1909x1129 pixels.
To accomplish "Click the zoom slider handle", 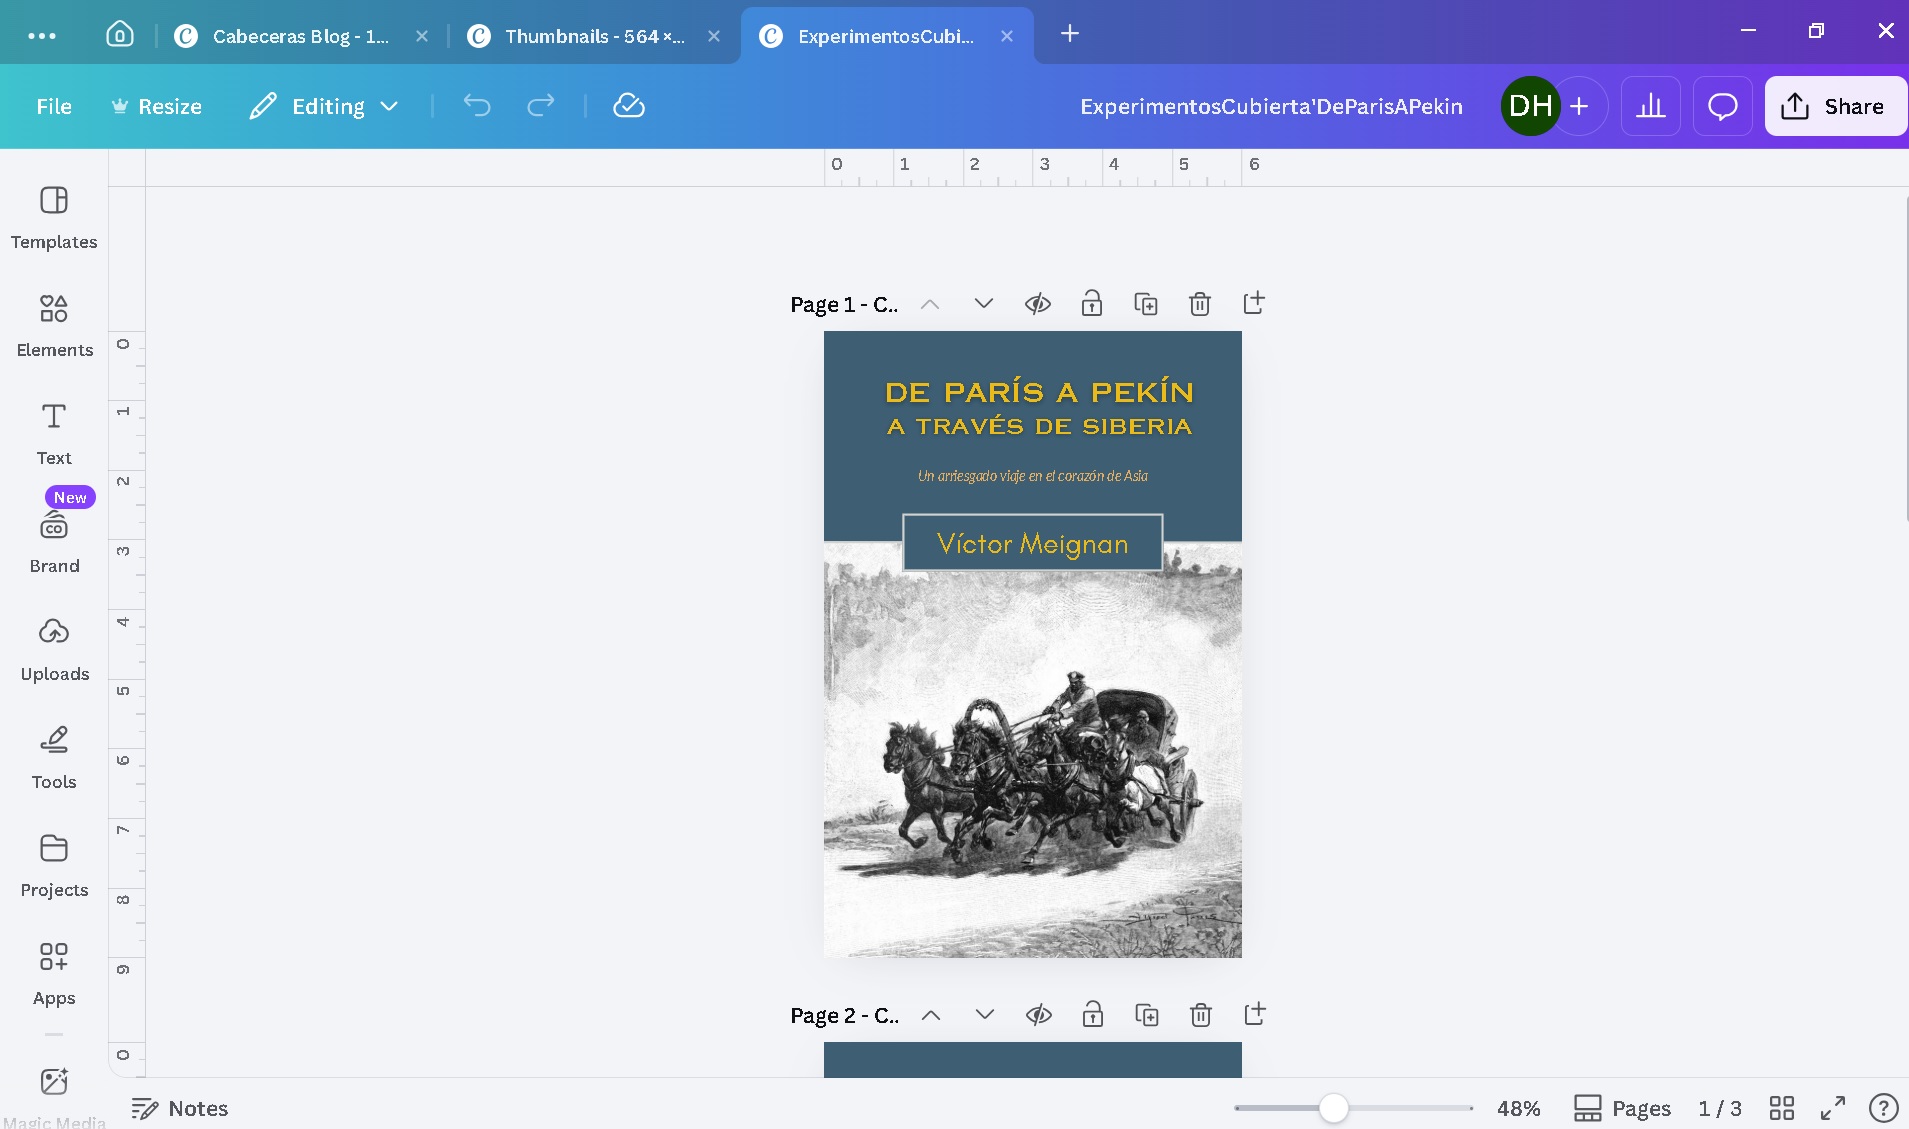I will click(1333, 1108).
